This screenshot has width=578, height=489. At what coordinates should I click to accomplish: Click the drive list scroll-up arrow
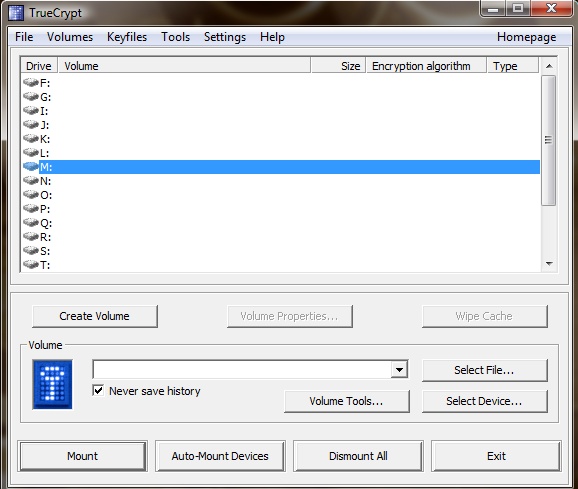(x=549, y=66)
